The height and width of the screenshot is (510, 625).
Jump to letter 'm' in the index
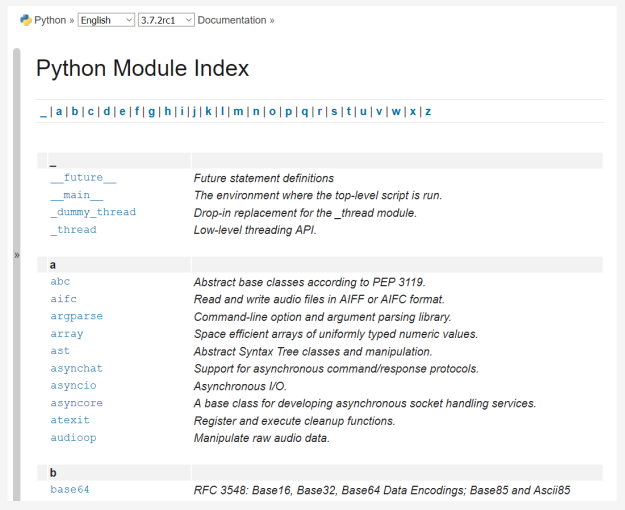(238, 111)
